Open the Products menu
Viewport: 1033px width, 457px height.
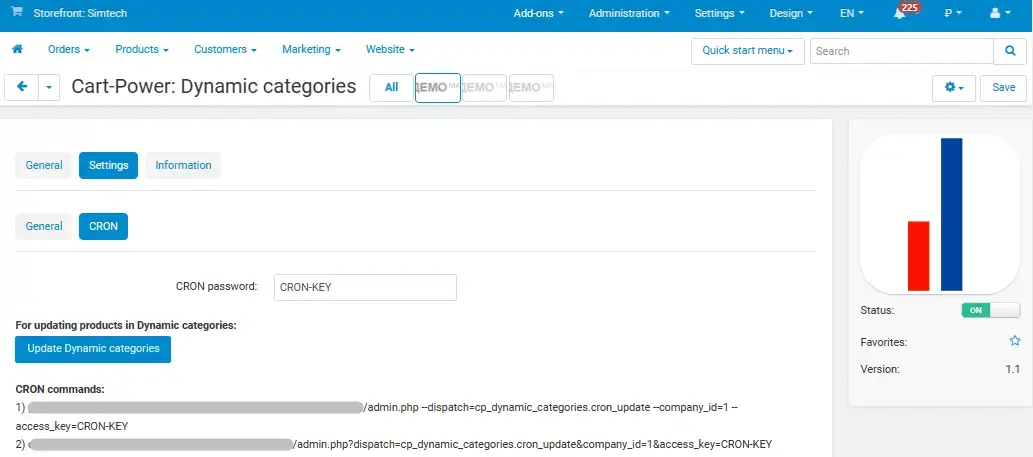point(141,49)
